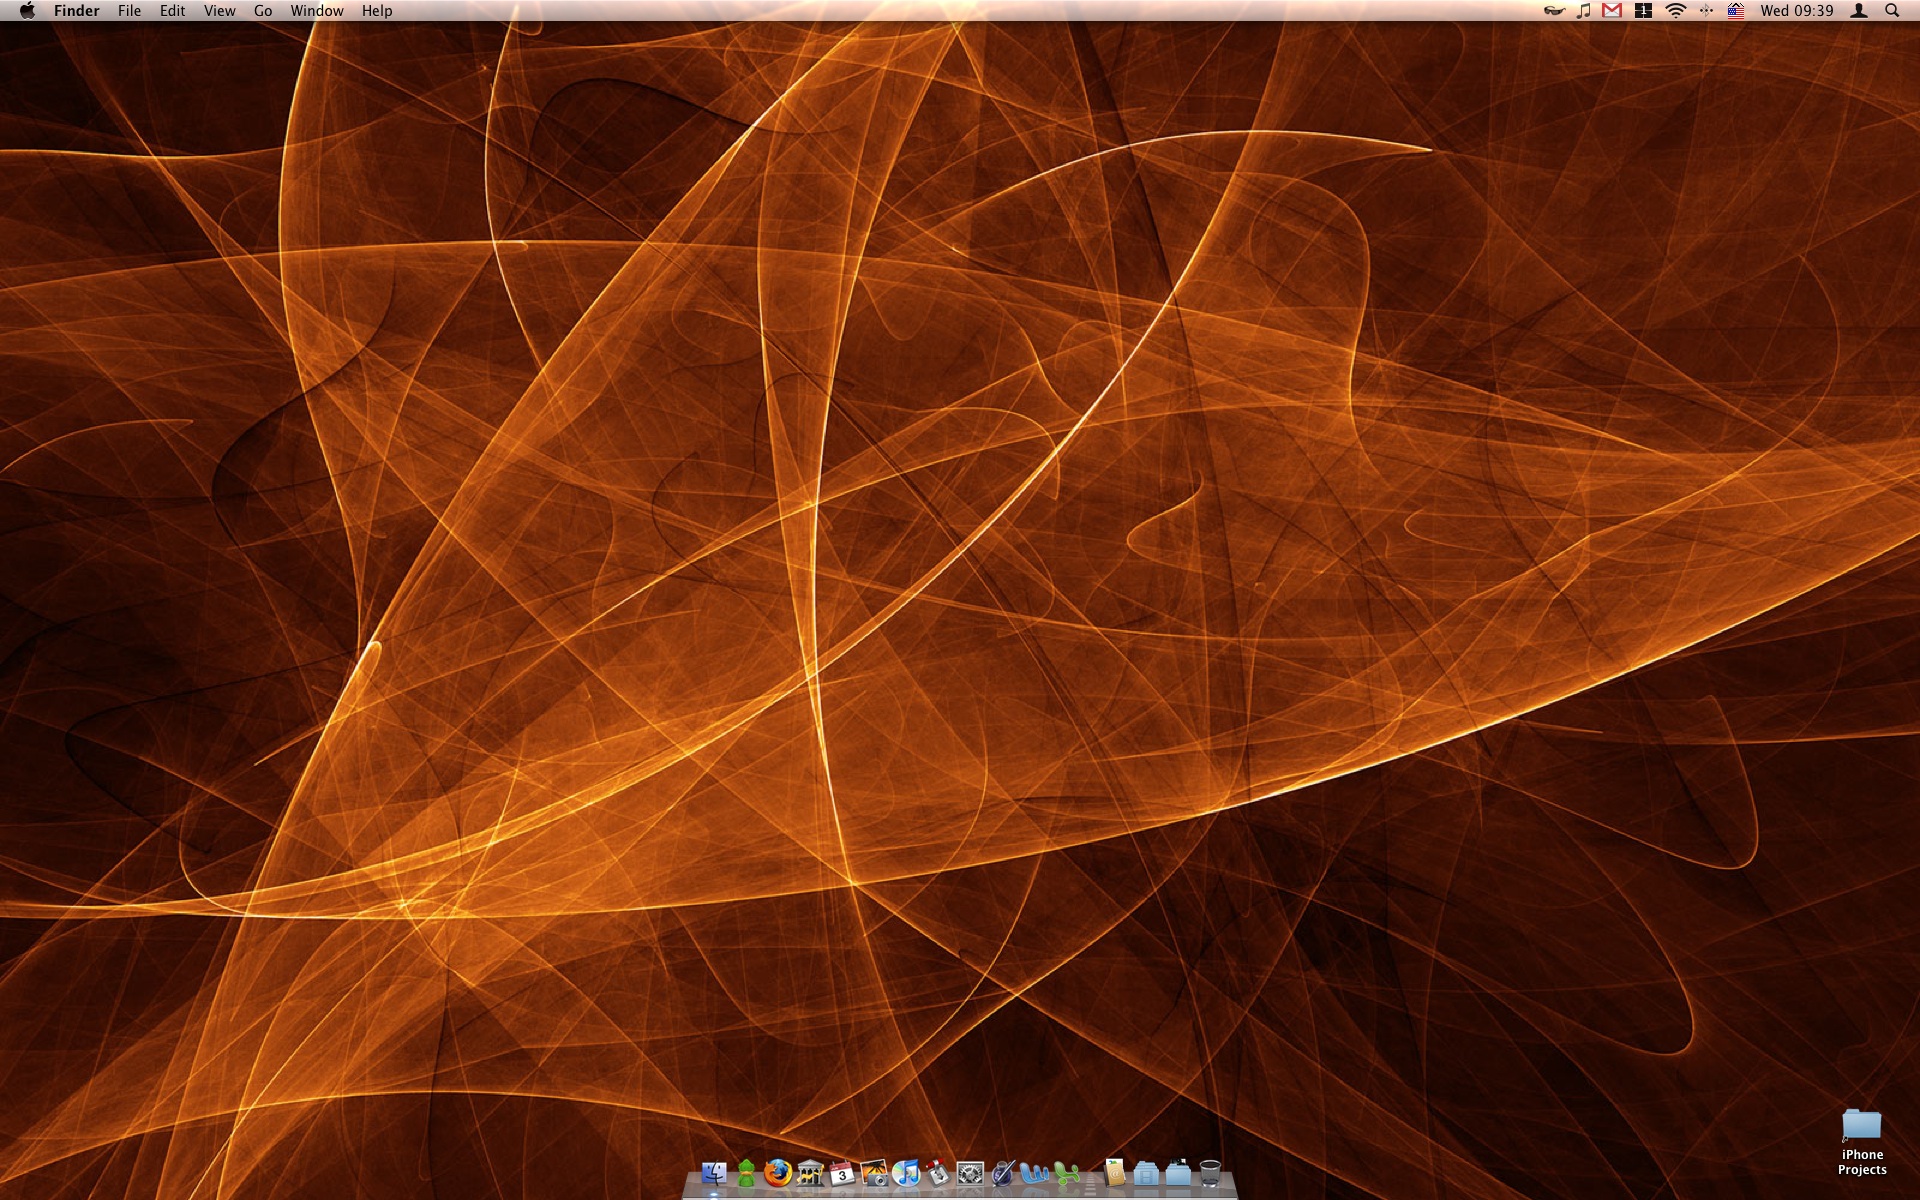Open Microsoft Excel in Dock
This screenshot has width=1920, height=1200.
pyautogui.click(x=1066, y=1173)
